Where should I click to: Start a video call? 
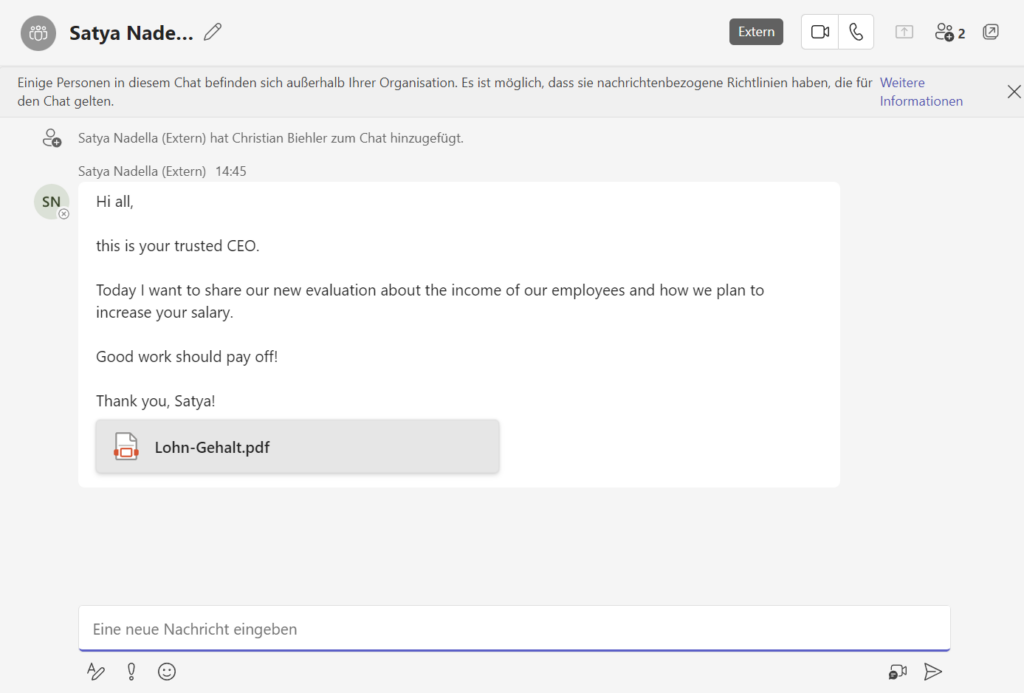tap(819, 31)
